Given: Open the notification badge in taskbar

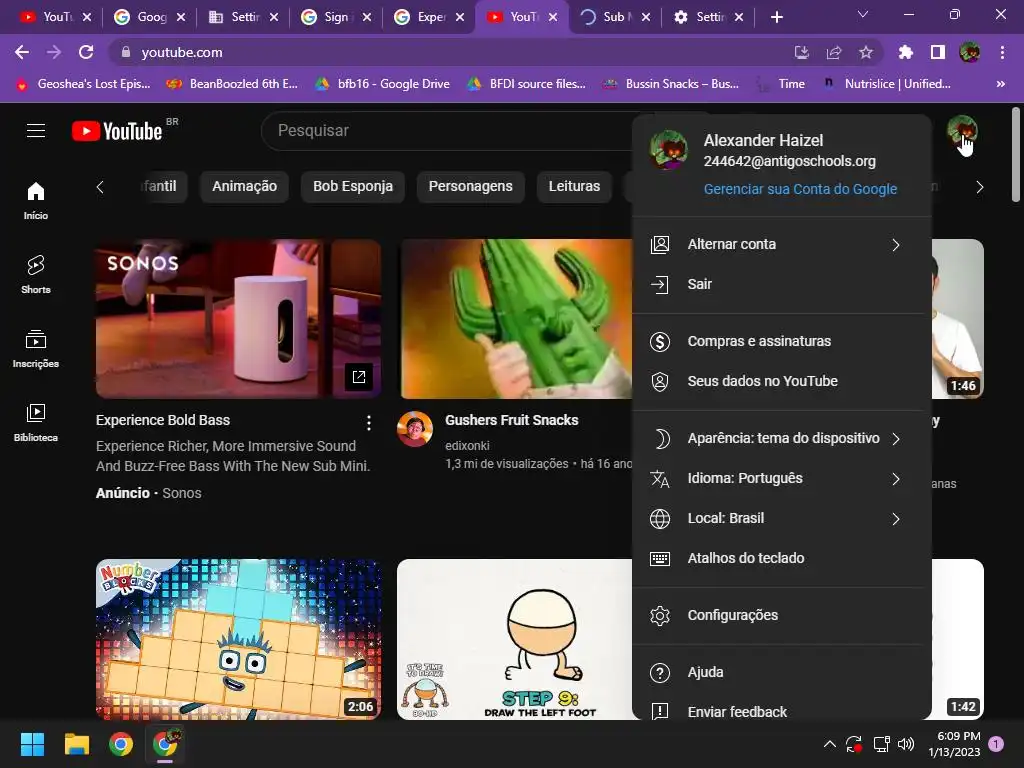Looking at the screenshot, I should click(996, 744).
